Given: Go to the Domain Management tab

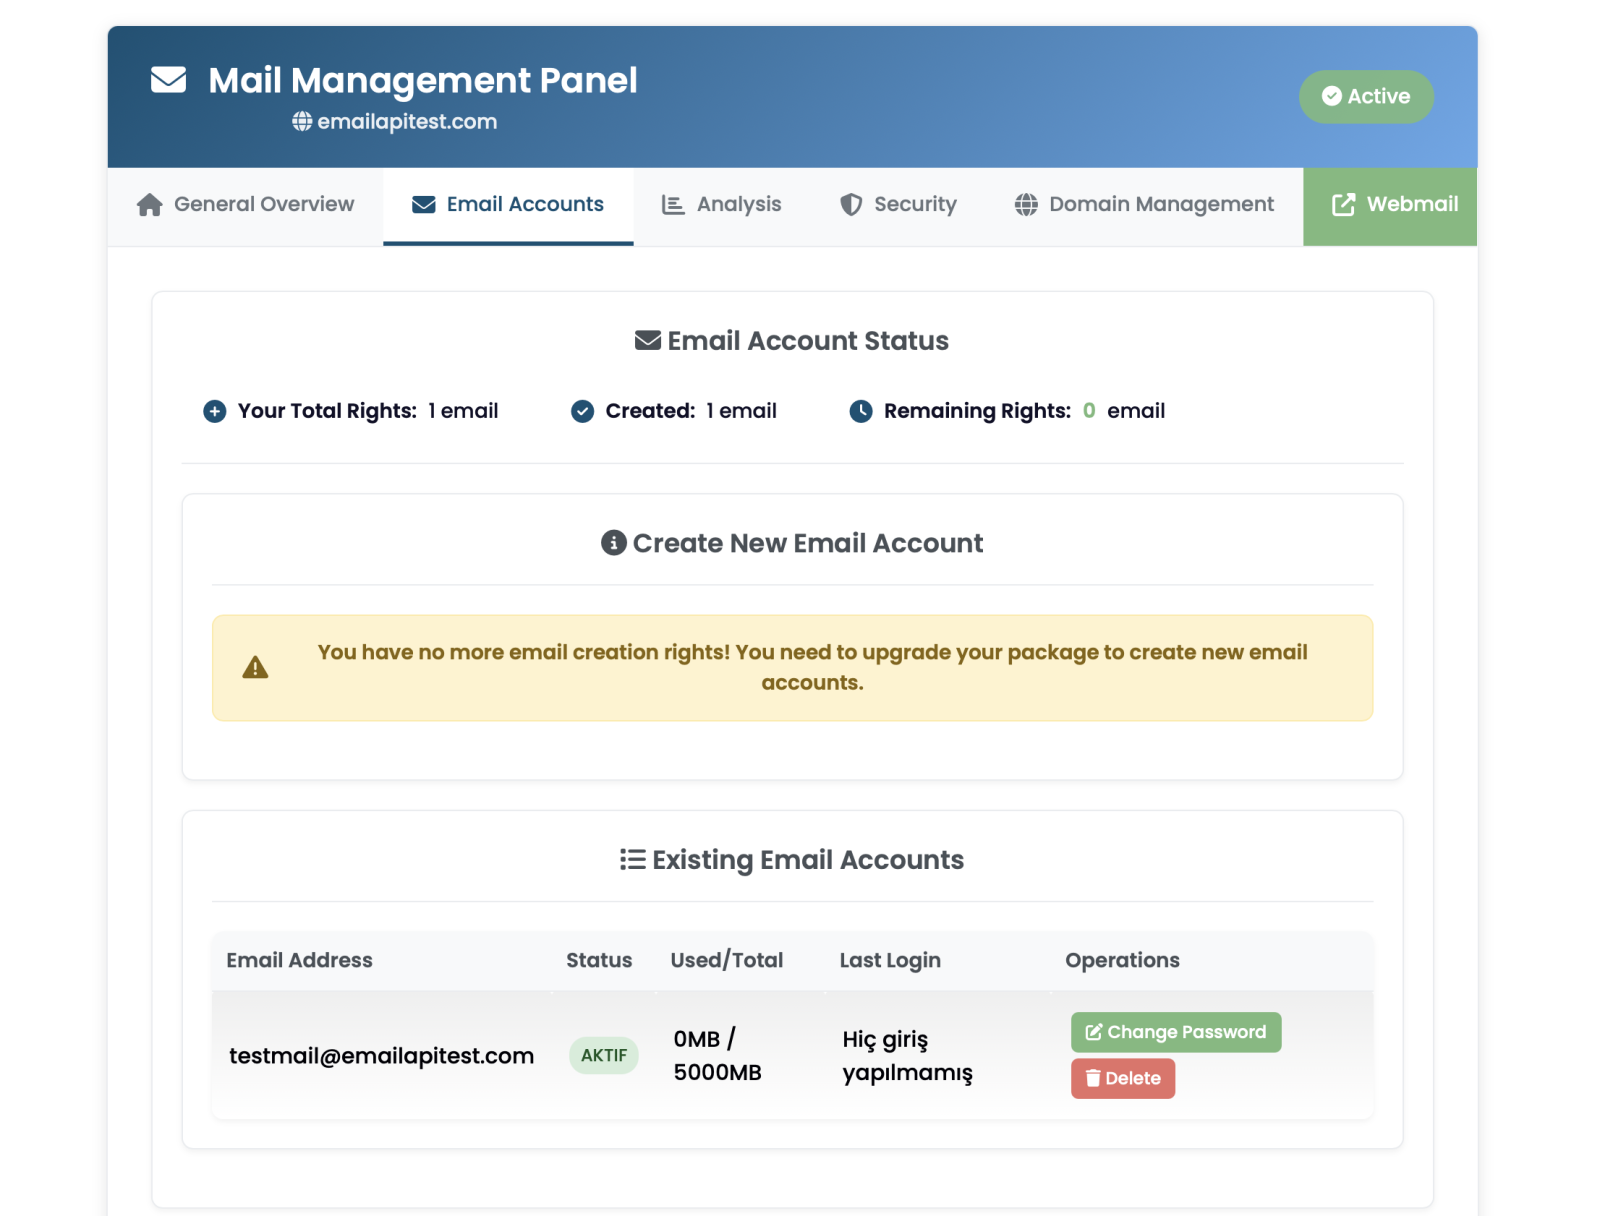Looking at the screenshot, I should click(1144, 205).
